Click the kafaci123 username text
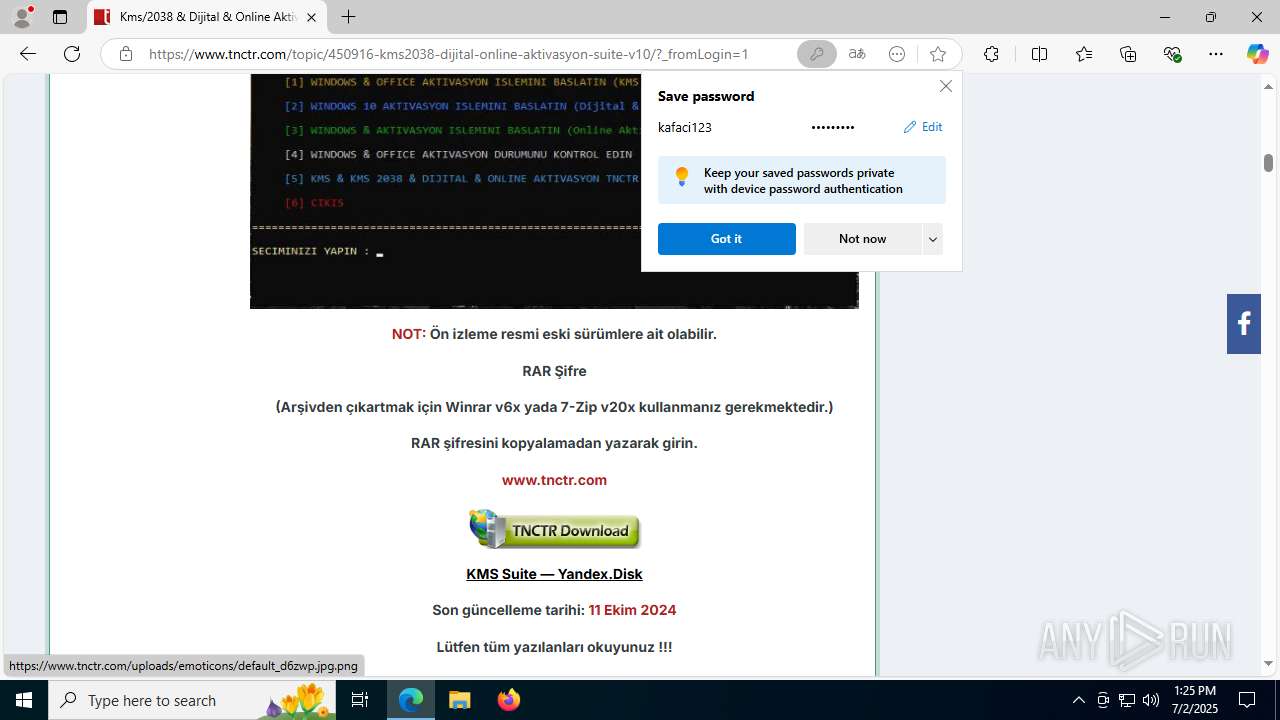Image resolution: width=1280 pixels, height=720 pixels. tap(685, 127)
